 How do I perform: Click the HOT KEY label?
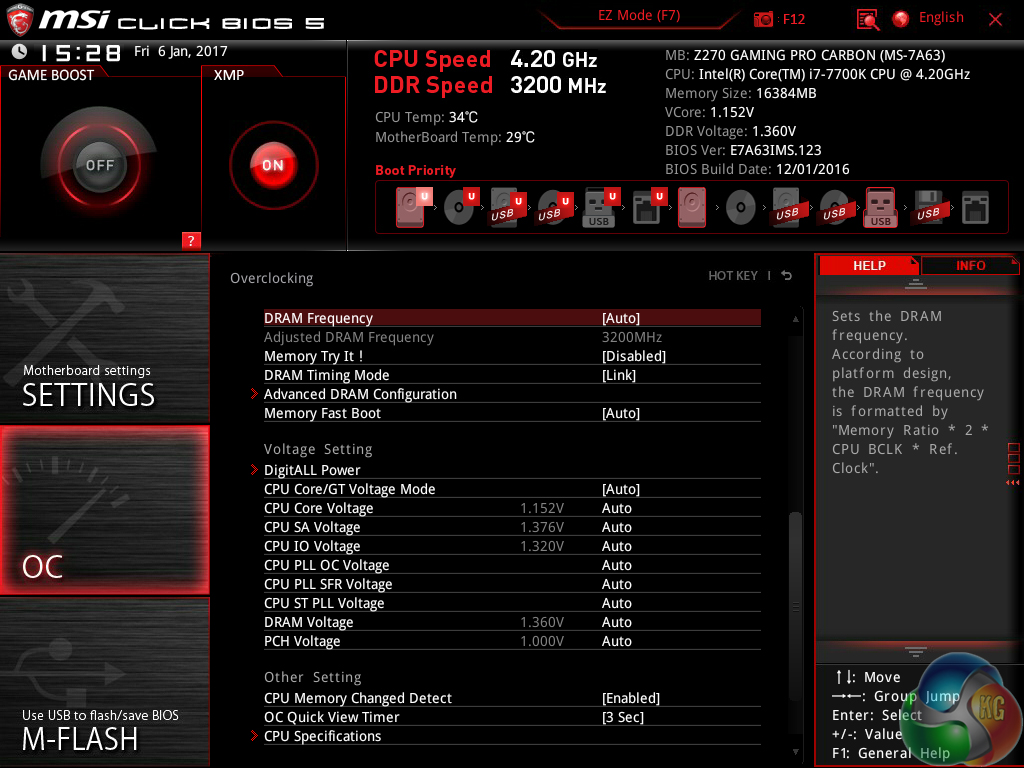point(733,276)
